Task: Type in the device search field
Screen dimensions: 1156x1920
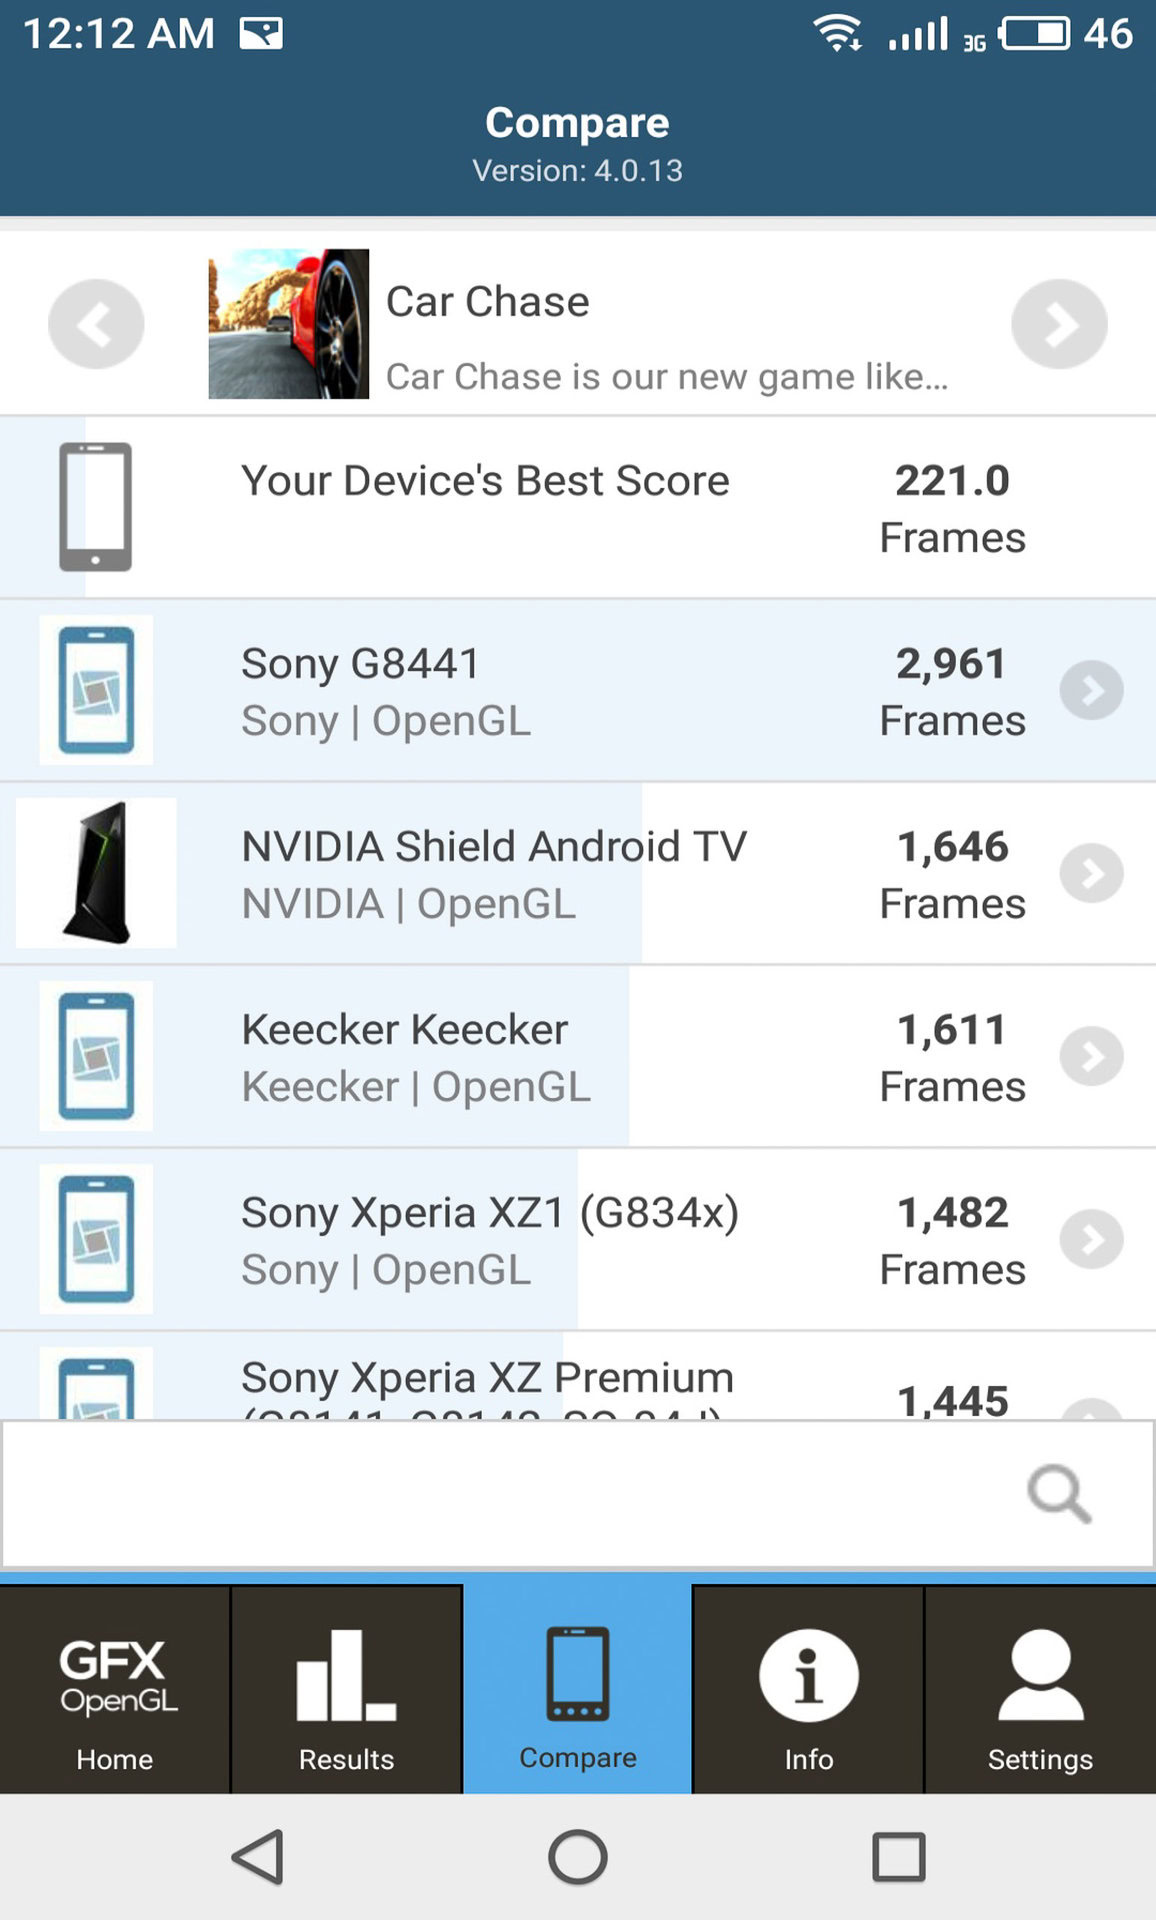Action: 500,1494
